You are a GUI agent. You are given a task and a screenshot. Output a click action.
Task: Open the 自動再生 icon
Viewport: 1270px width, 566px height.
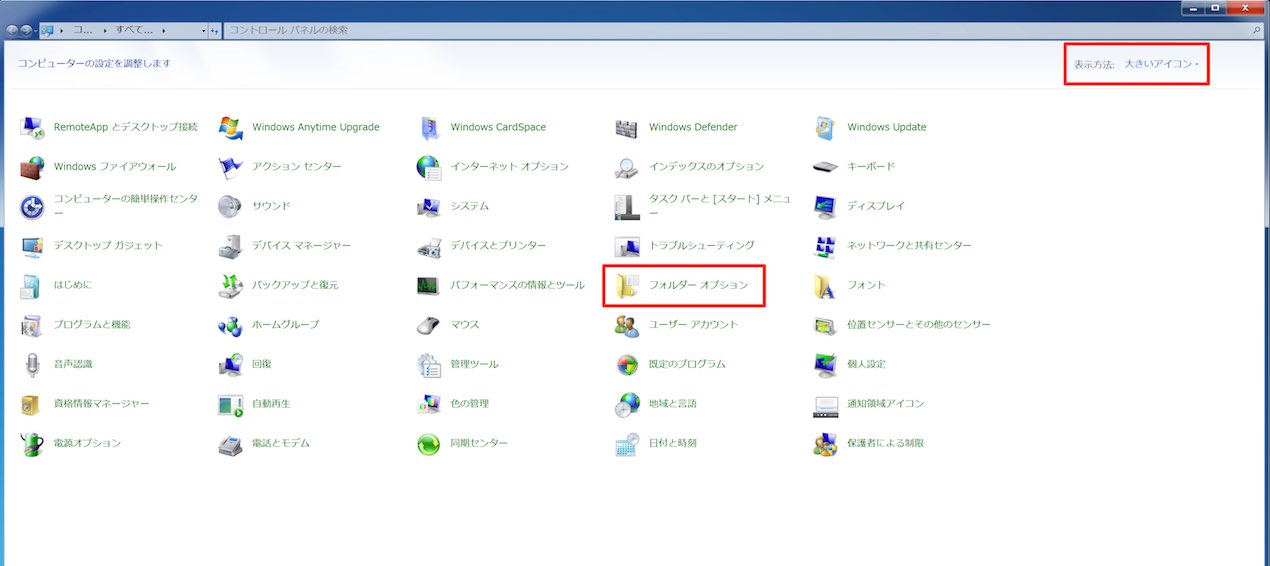[x=230, y=404]
